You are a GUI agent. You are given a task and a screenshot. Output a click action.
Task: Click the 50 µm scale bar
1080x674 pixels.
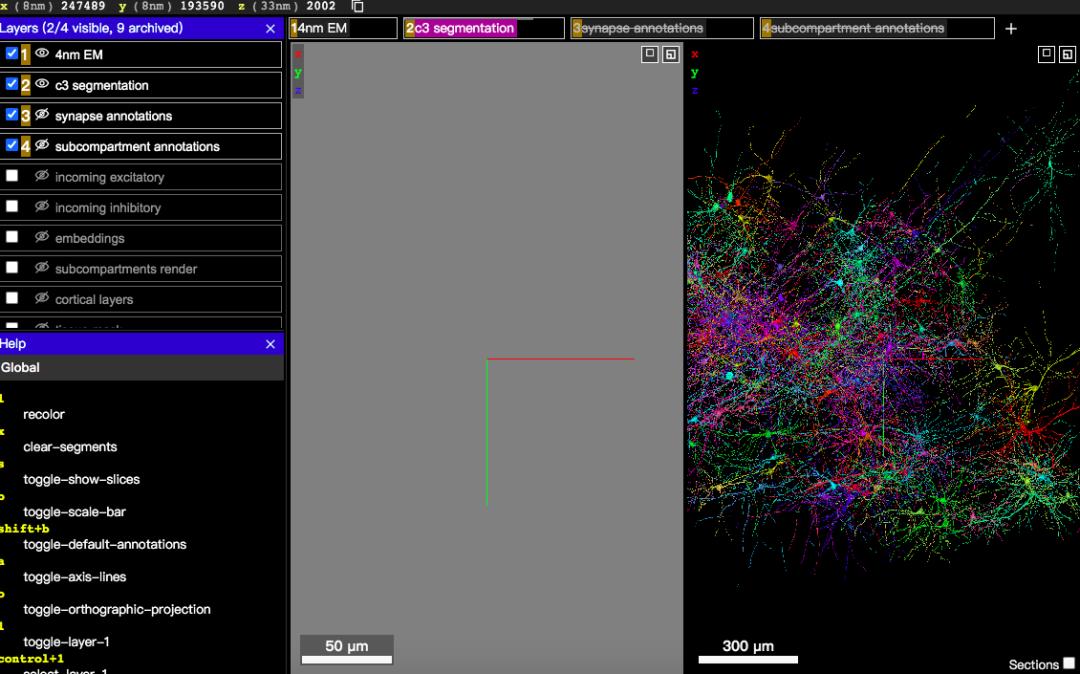346,650
